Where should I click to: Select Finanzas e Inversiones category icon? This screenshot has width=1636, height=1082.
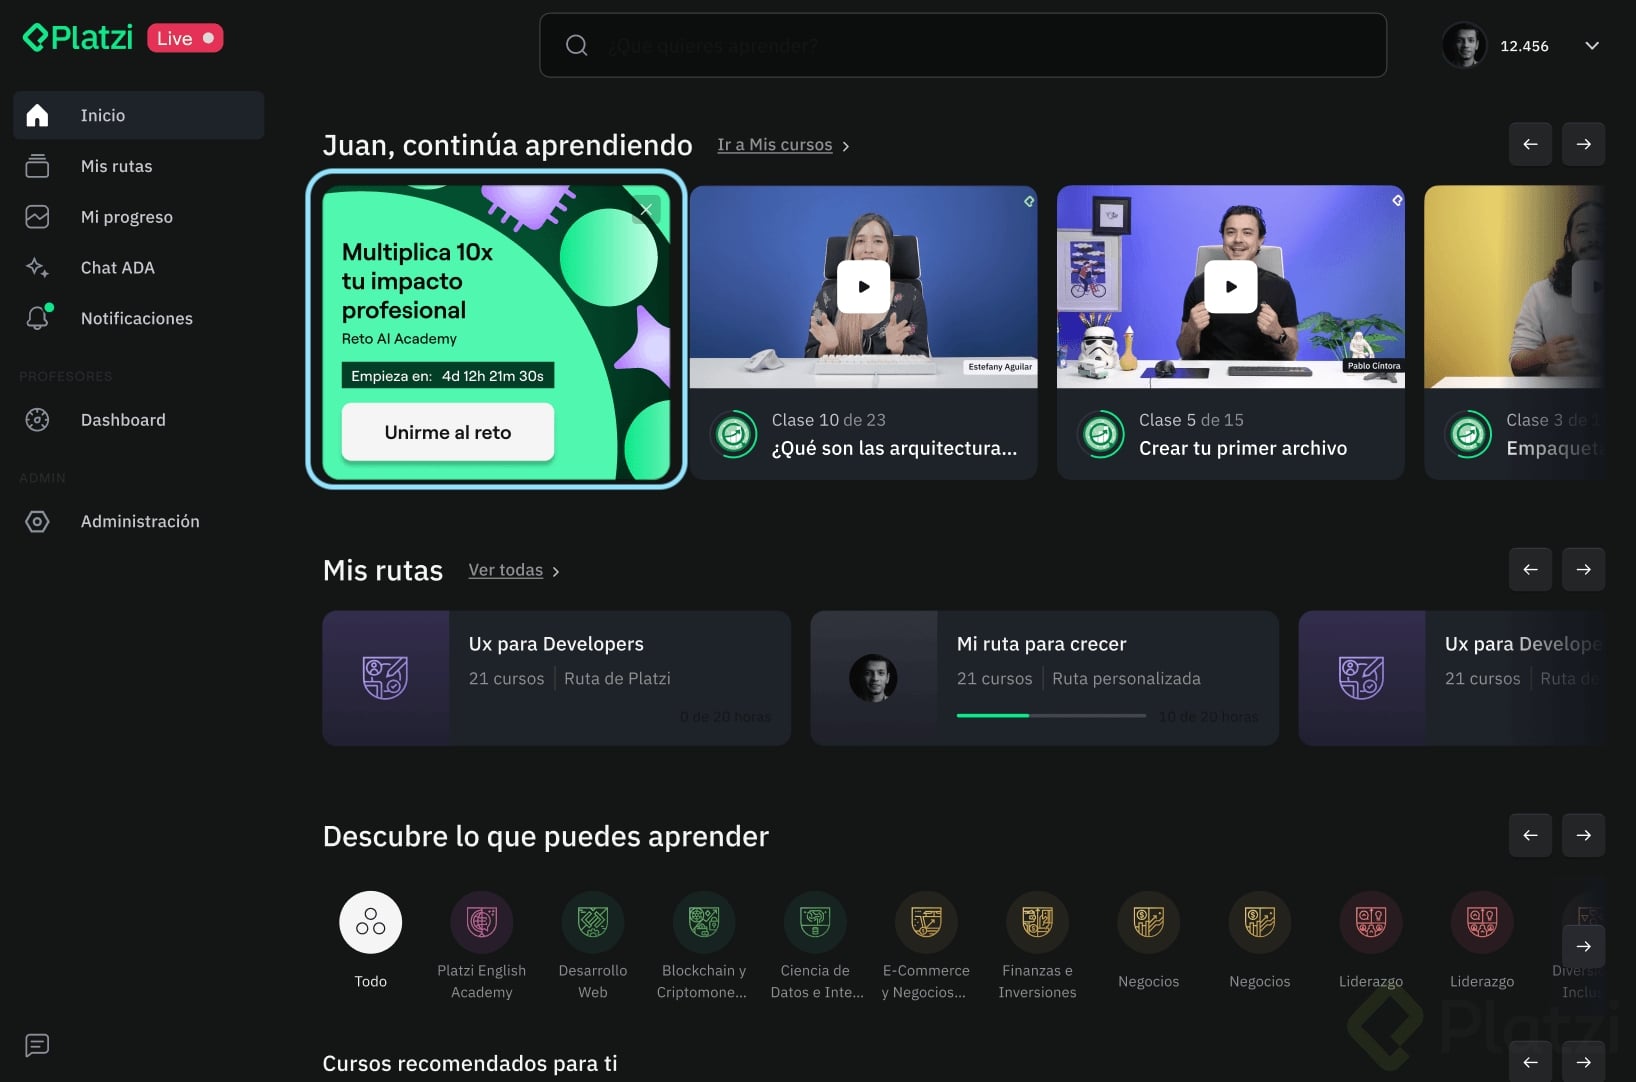pyautogui.click(x=1037, y=922)
